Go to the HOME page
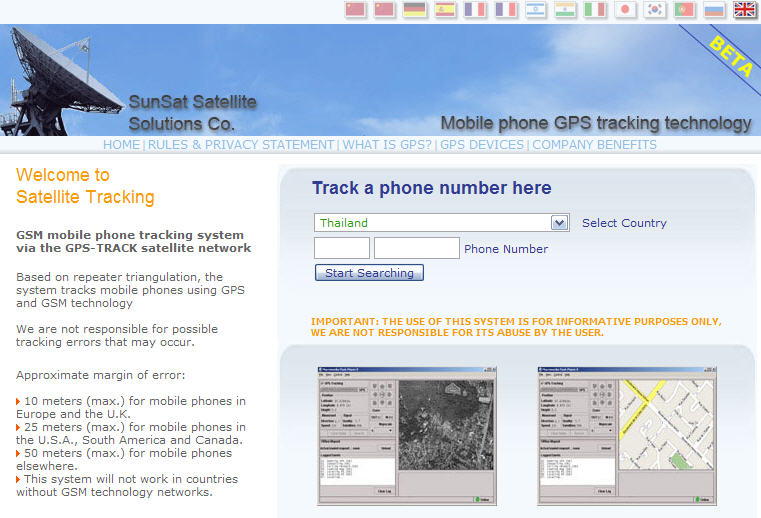761x518 pixels. [121, 145]
